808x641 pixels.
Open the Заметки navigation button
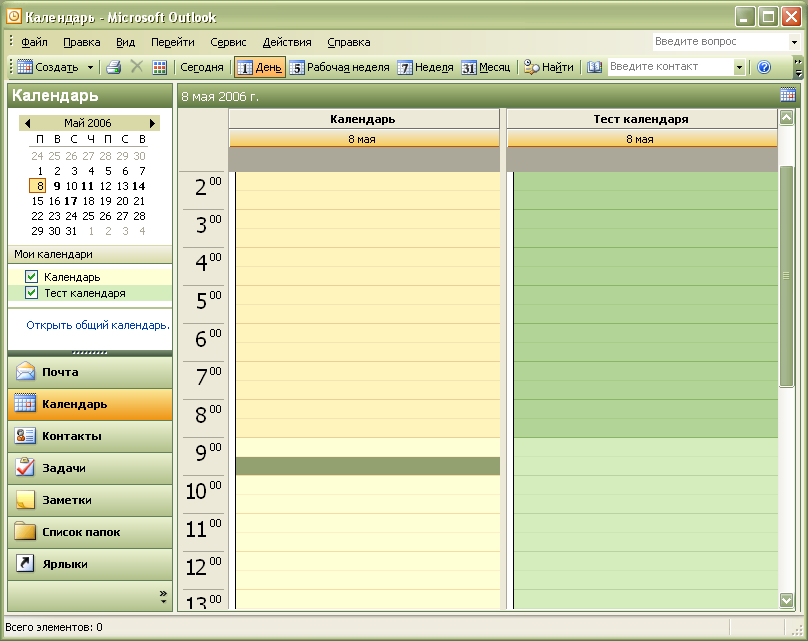(90, 500)
